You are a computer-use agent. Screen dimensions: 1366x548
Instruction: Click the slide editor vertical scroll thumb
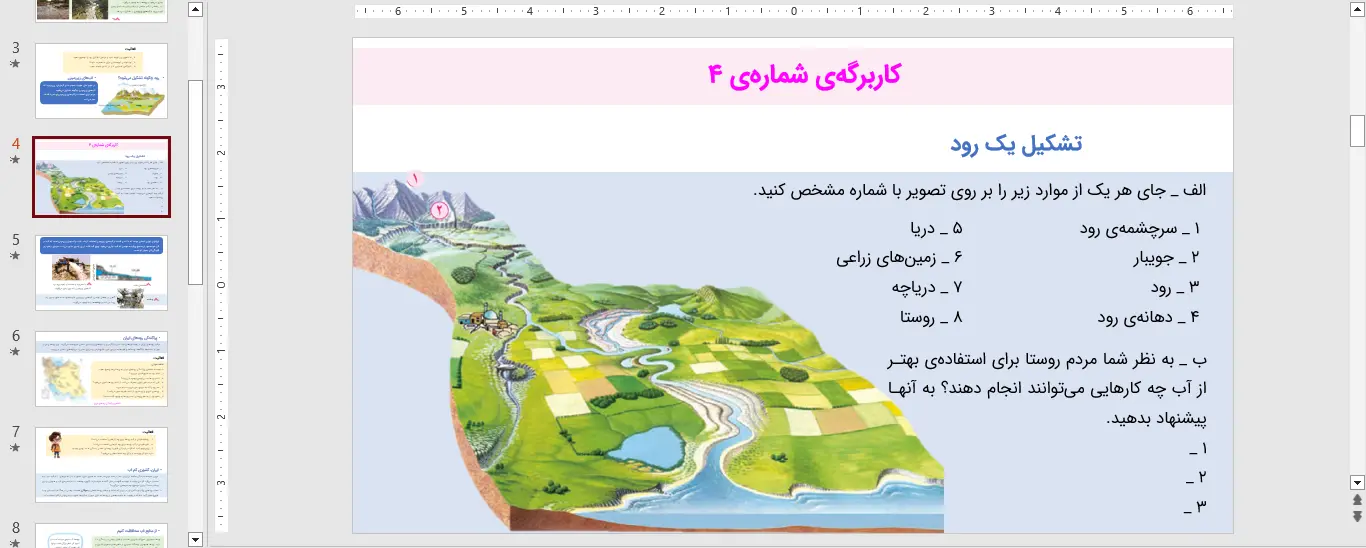(x=1357, y=130)
